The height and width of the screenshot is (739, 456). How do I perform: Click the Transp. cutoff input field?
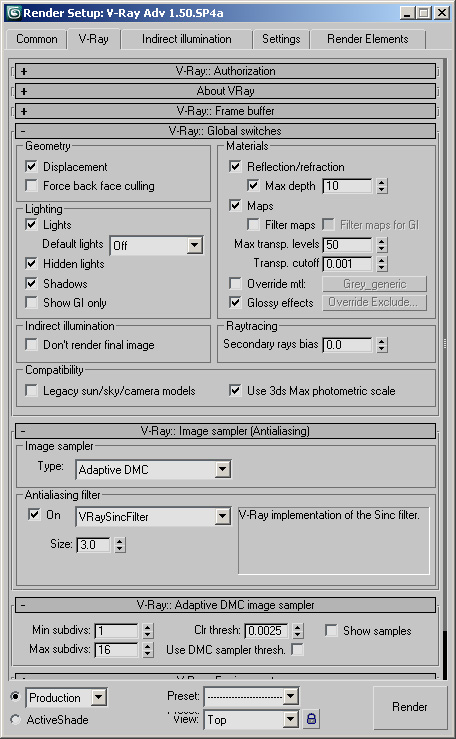pyautogui.click(x=348, y=264)
